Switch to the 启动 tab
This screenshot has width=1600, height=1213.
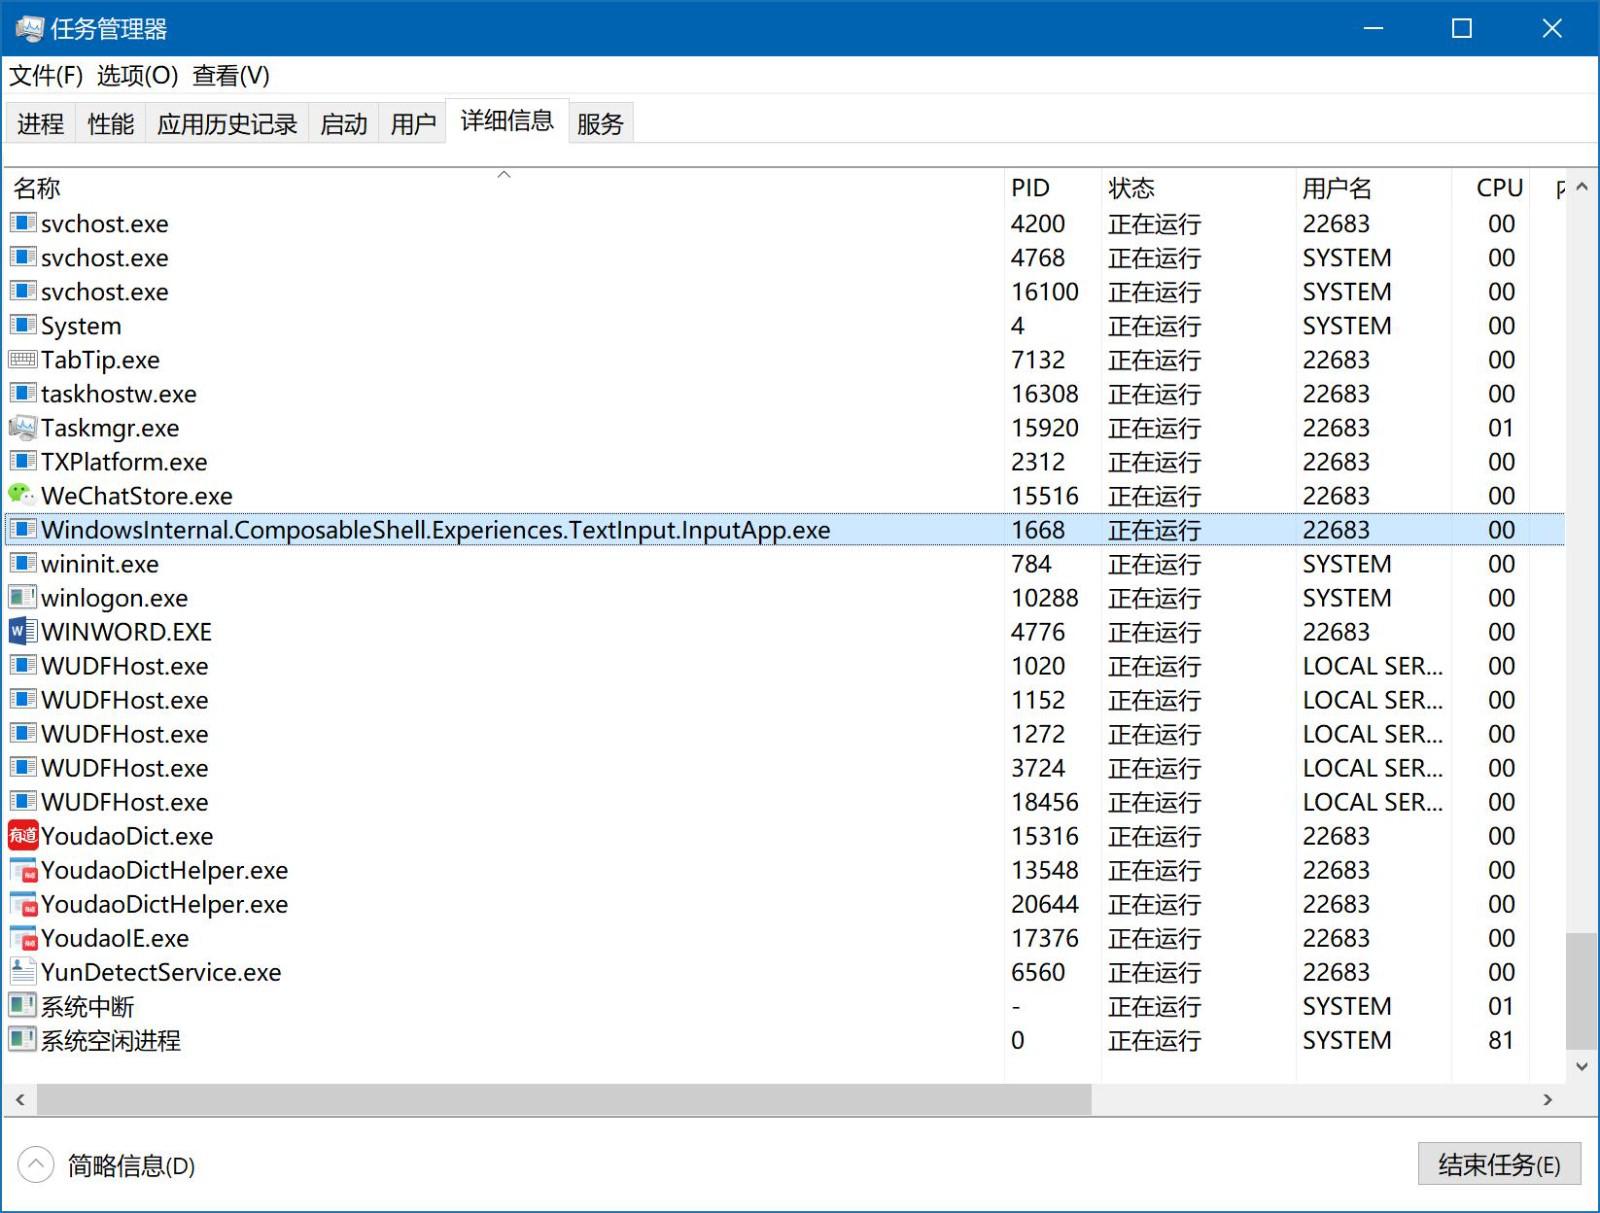click(x=343, y=123)
